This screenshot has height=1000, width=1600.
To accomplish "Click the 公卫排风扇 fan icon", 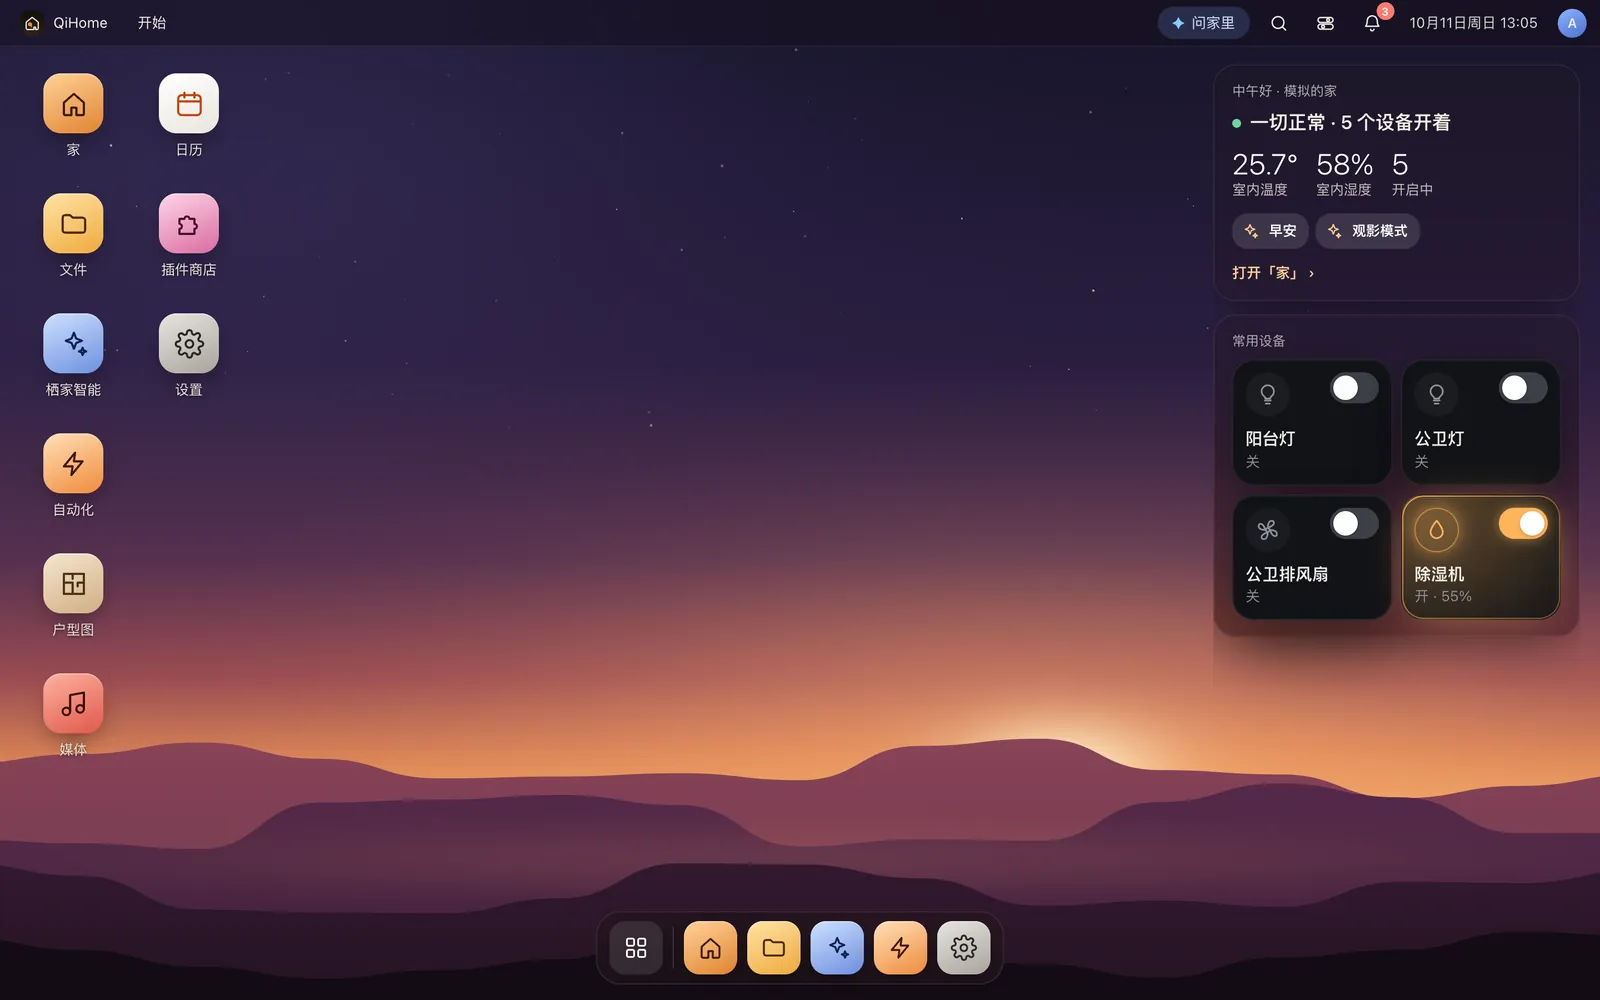I will [x=1267, y=530].
